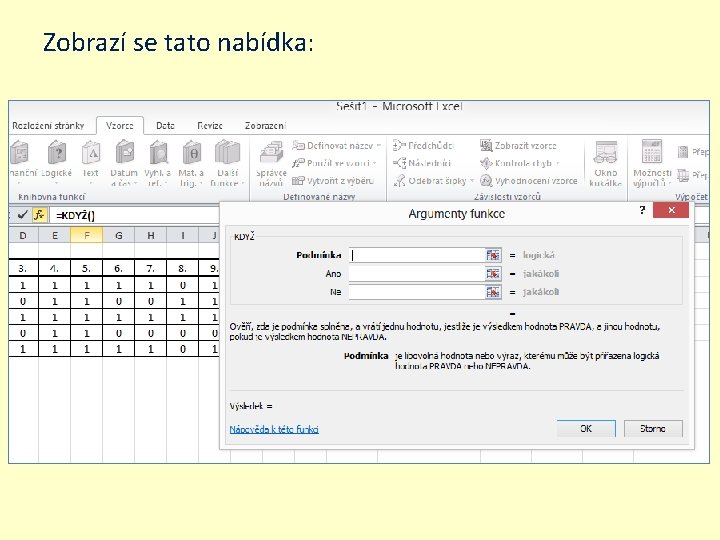Expand Definovat název dropdown arrow
The height and width of the screenshot is (540, 720).
pyautogui.click(x=379, y=146)
